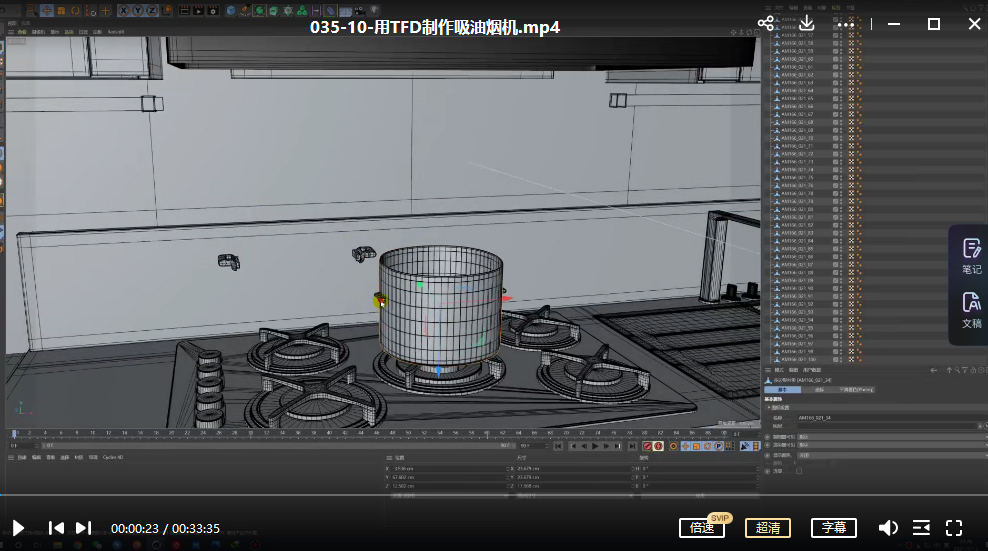
Task: Open the 倍速 playback speed options
Action: point(702,527)
